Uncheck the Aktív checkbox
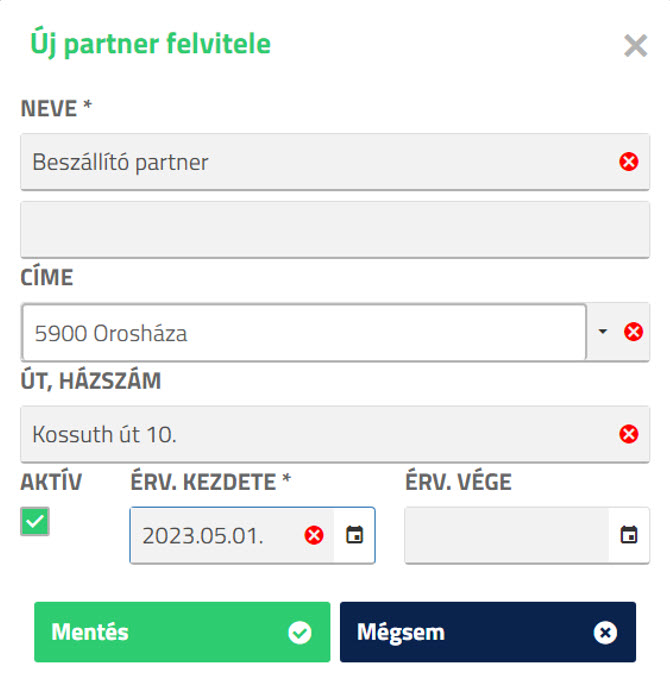This screenshot has height=682, width=670. tap(35, 521)
